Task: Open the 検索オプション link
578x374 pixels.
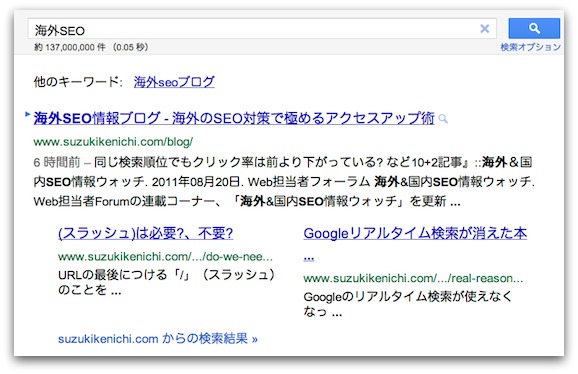Action: click(x=530, y=47)
